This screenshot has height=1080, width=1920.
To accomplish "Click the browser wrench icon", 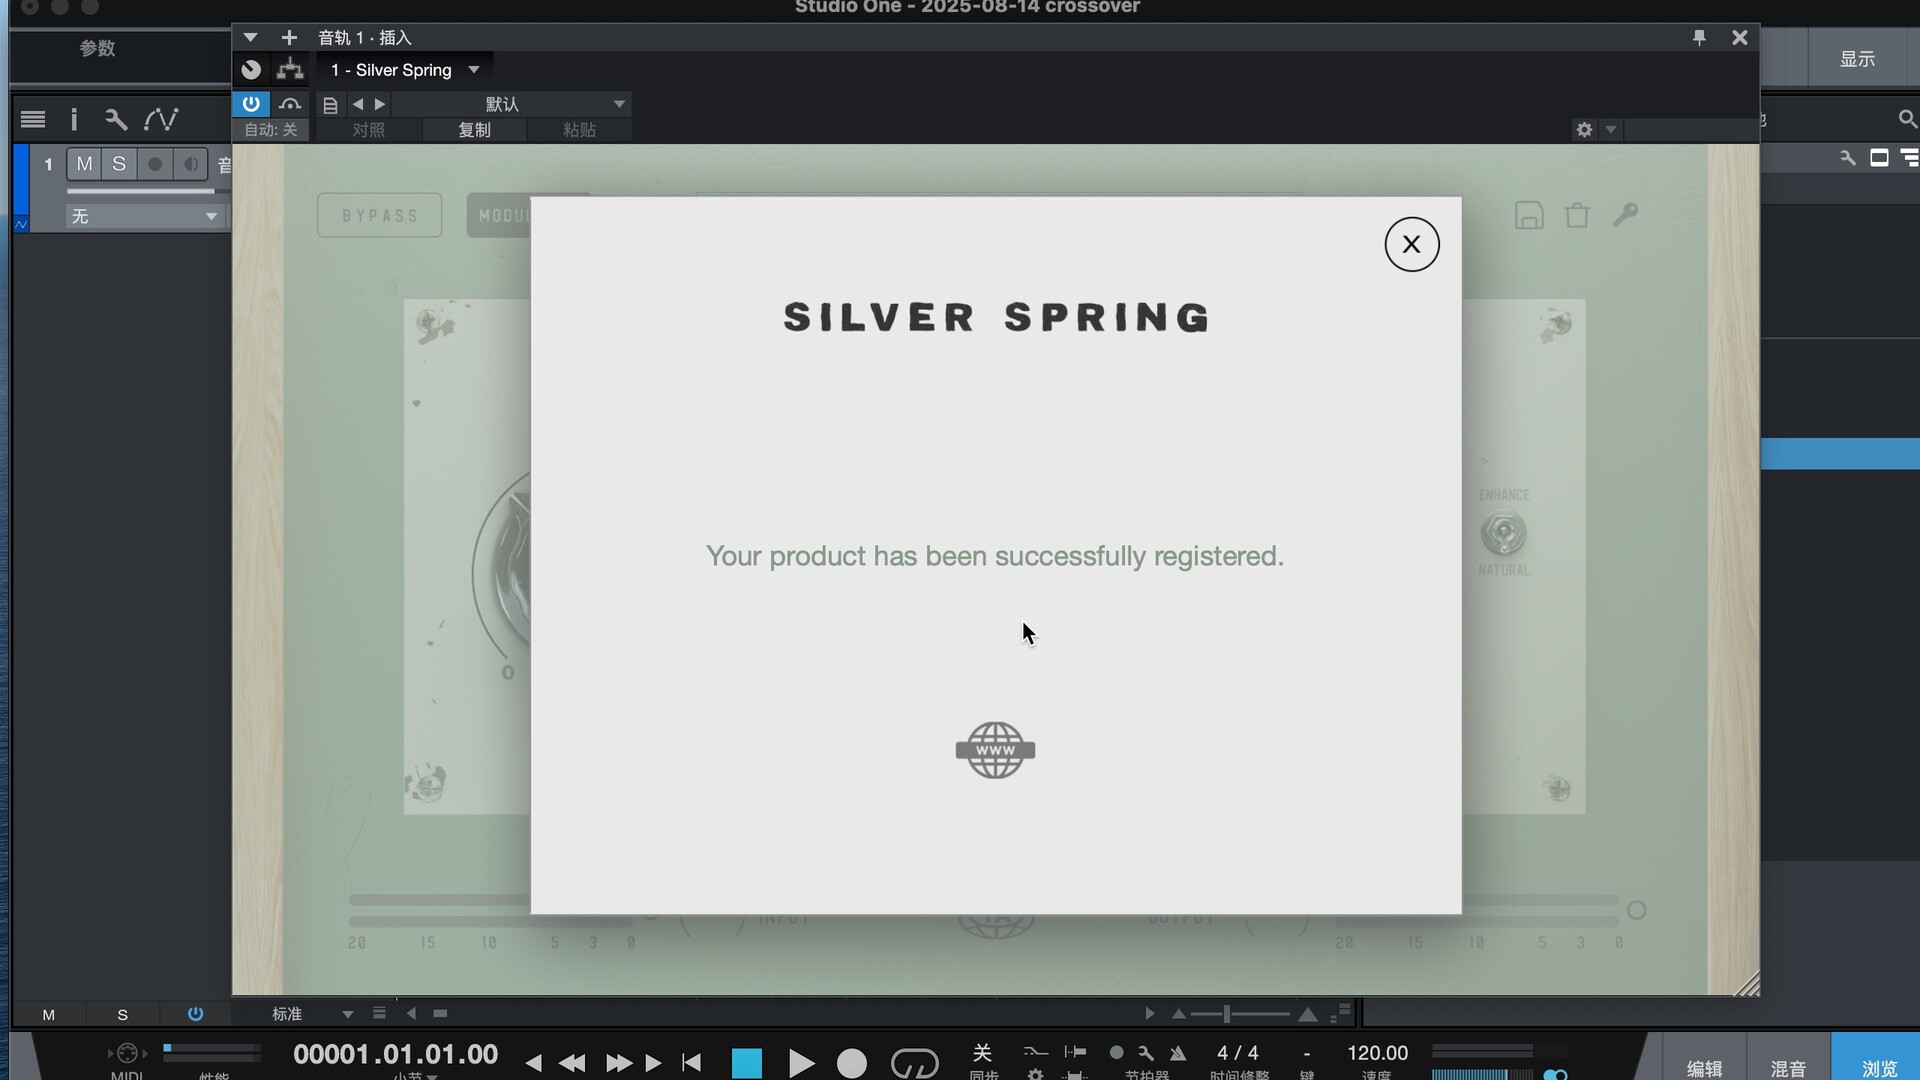I will click(x=1847, y=158).
